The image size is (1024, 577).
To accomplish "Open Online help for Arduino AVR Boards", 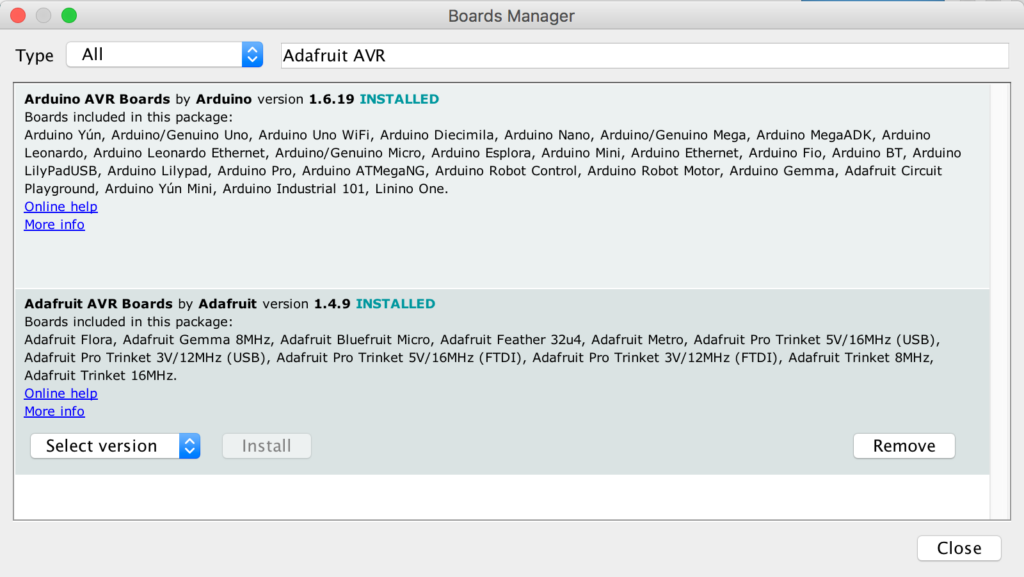I will pyautogui.click(x=60, y=206).
